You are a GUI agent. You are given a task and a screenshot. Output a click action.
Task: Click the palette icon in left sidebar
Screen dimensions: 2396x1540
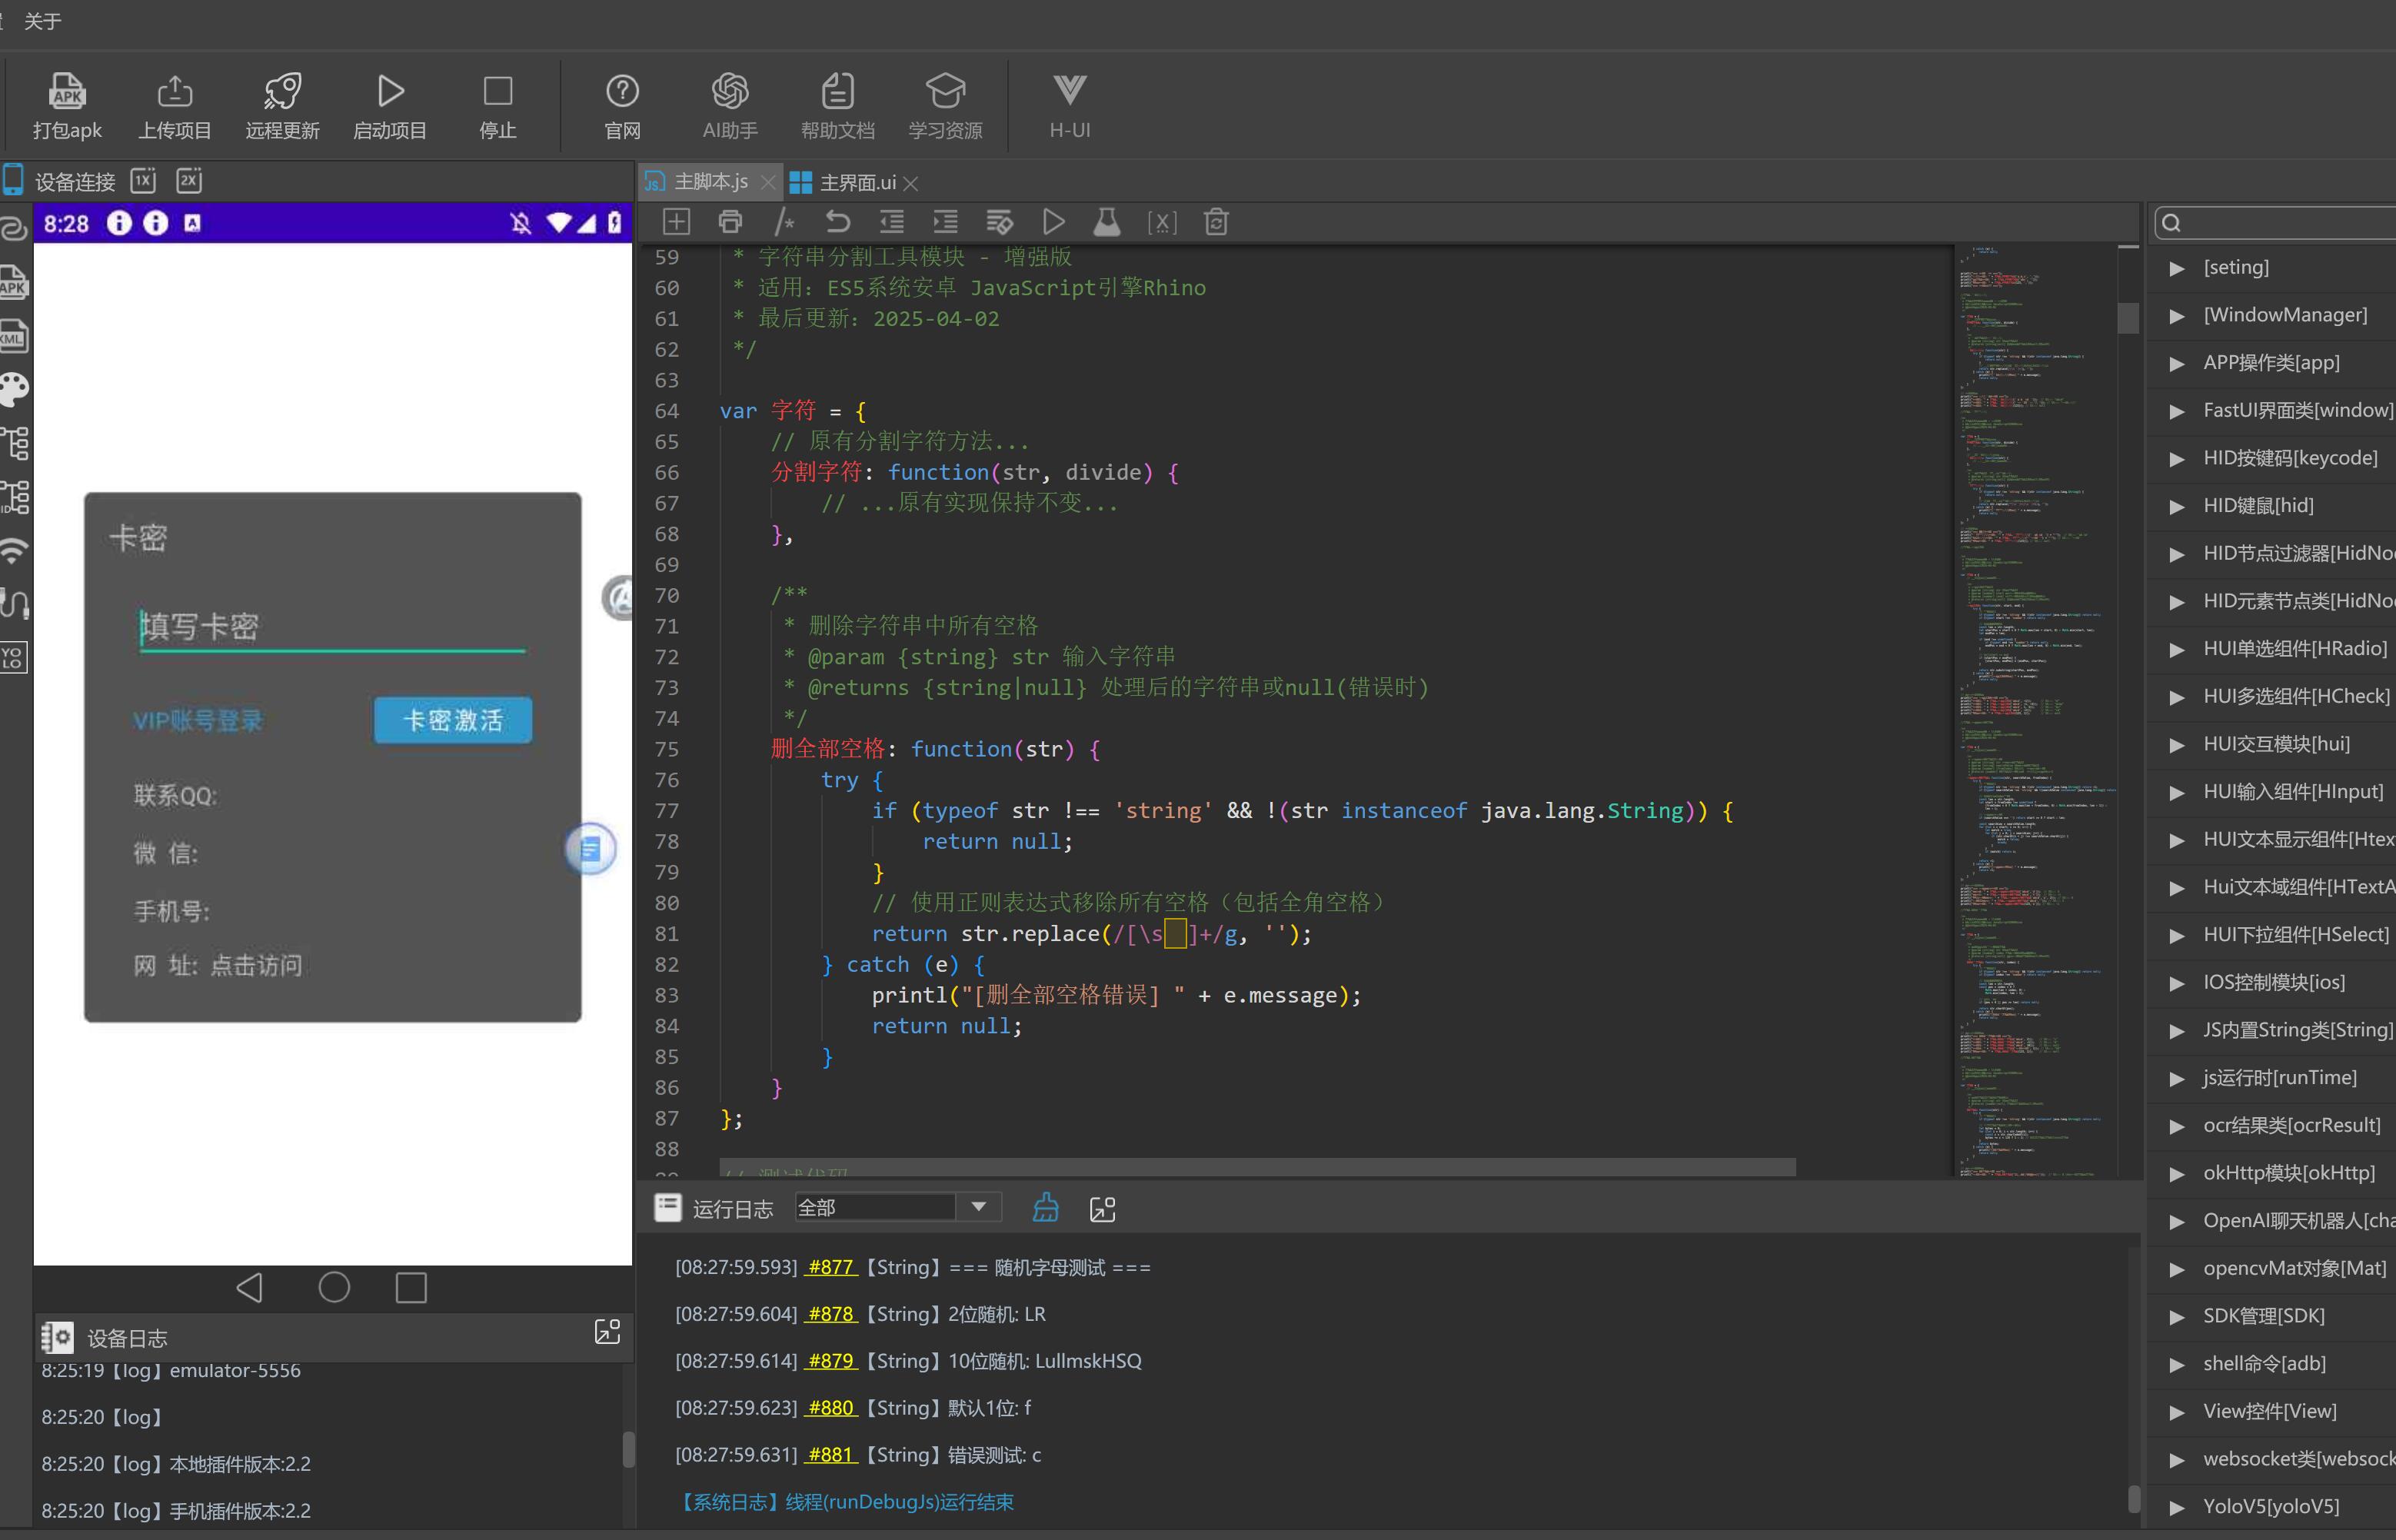coord(14,389)
